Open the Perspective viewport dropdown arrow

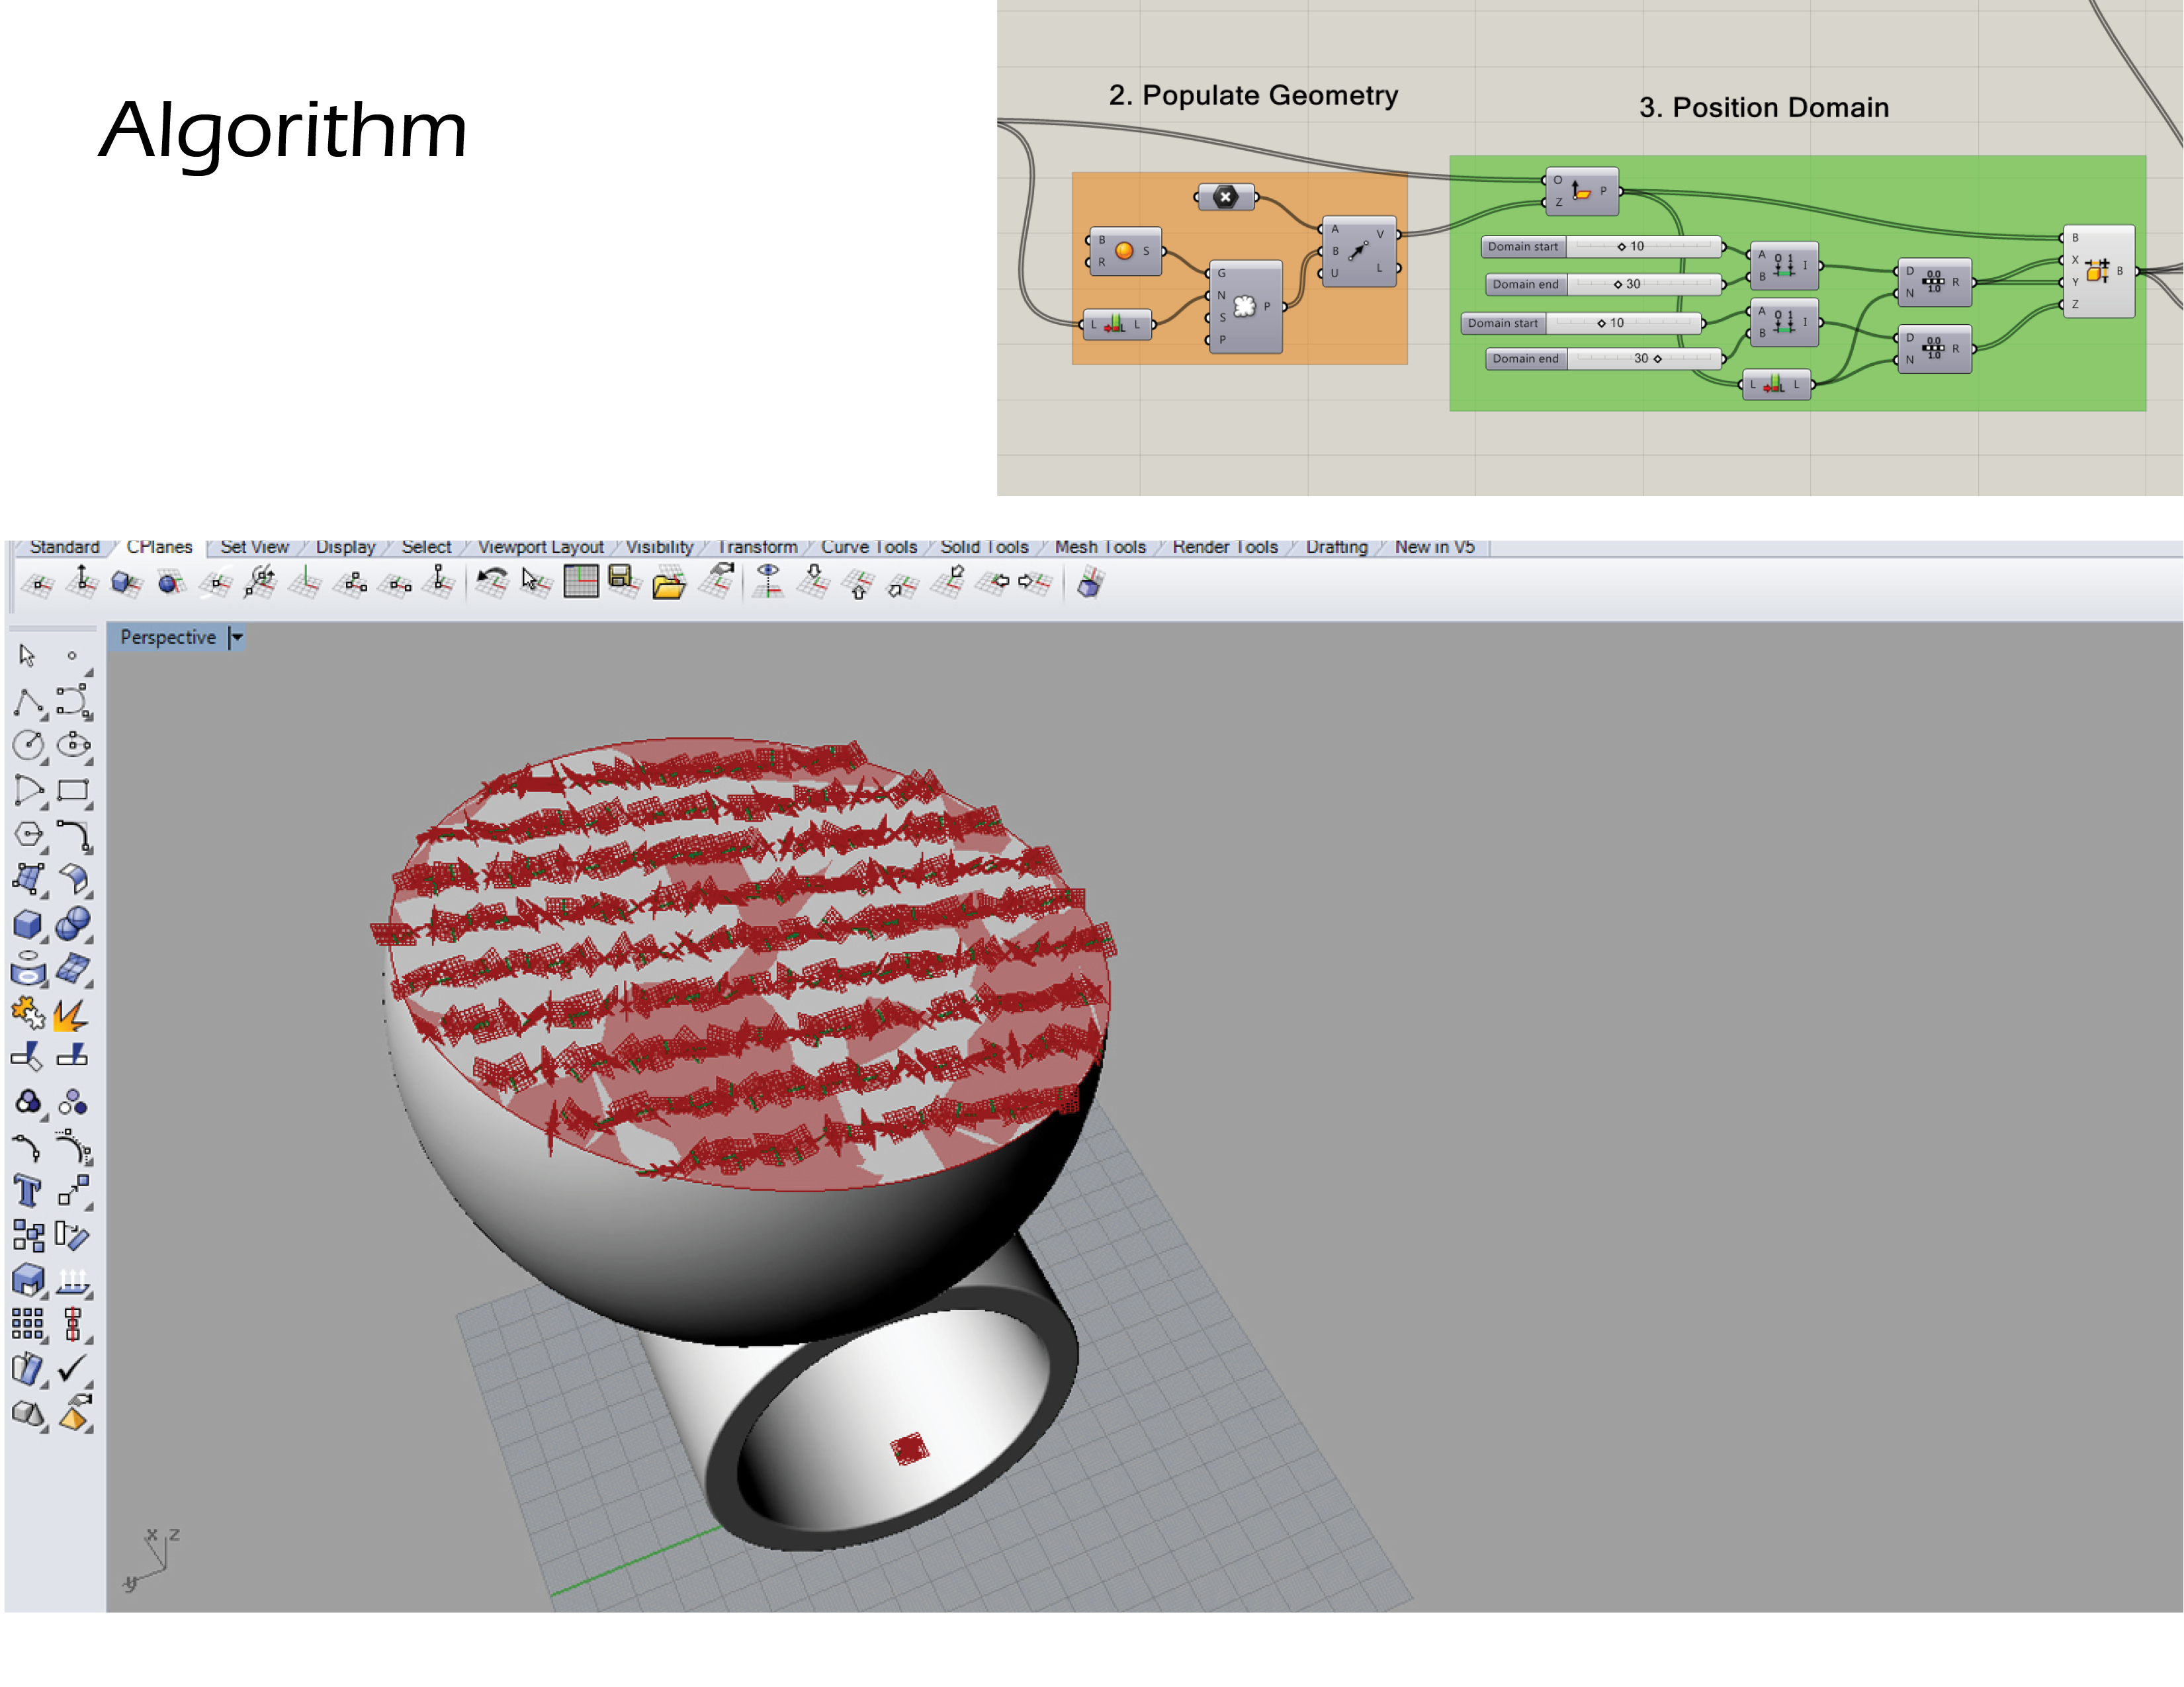(237, 637)
